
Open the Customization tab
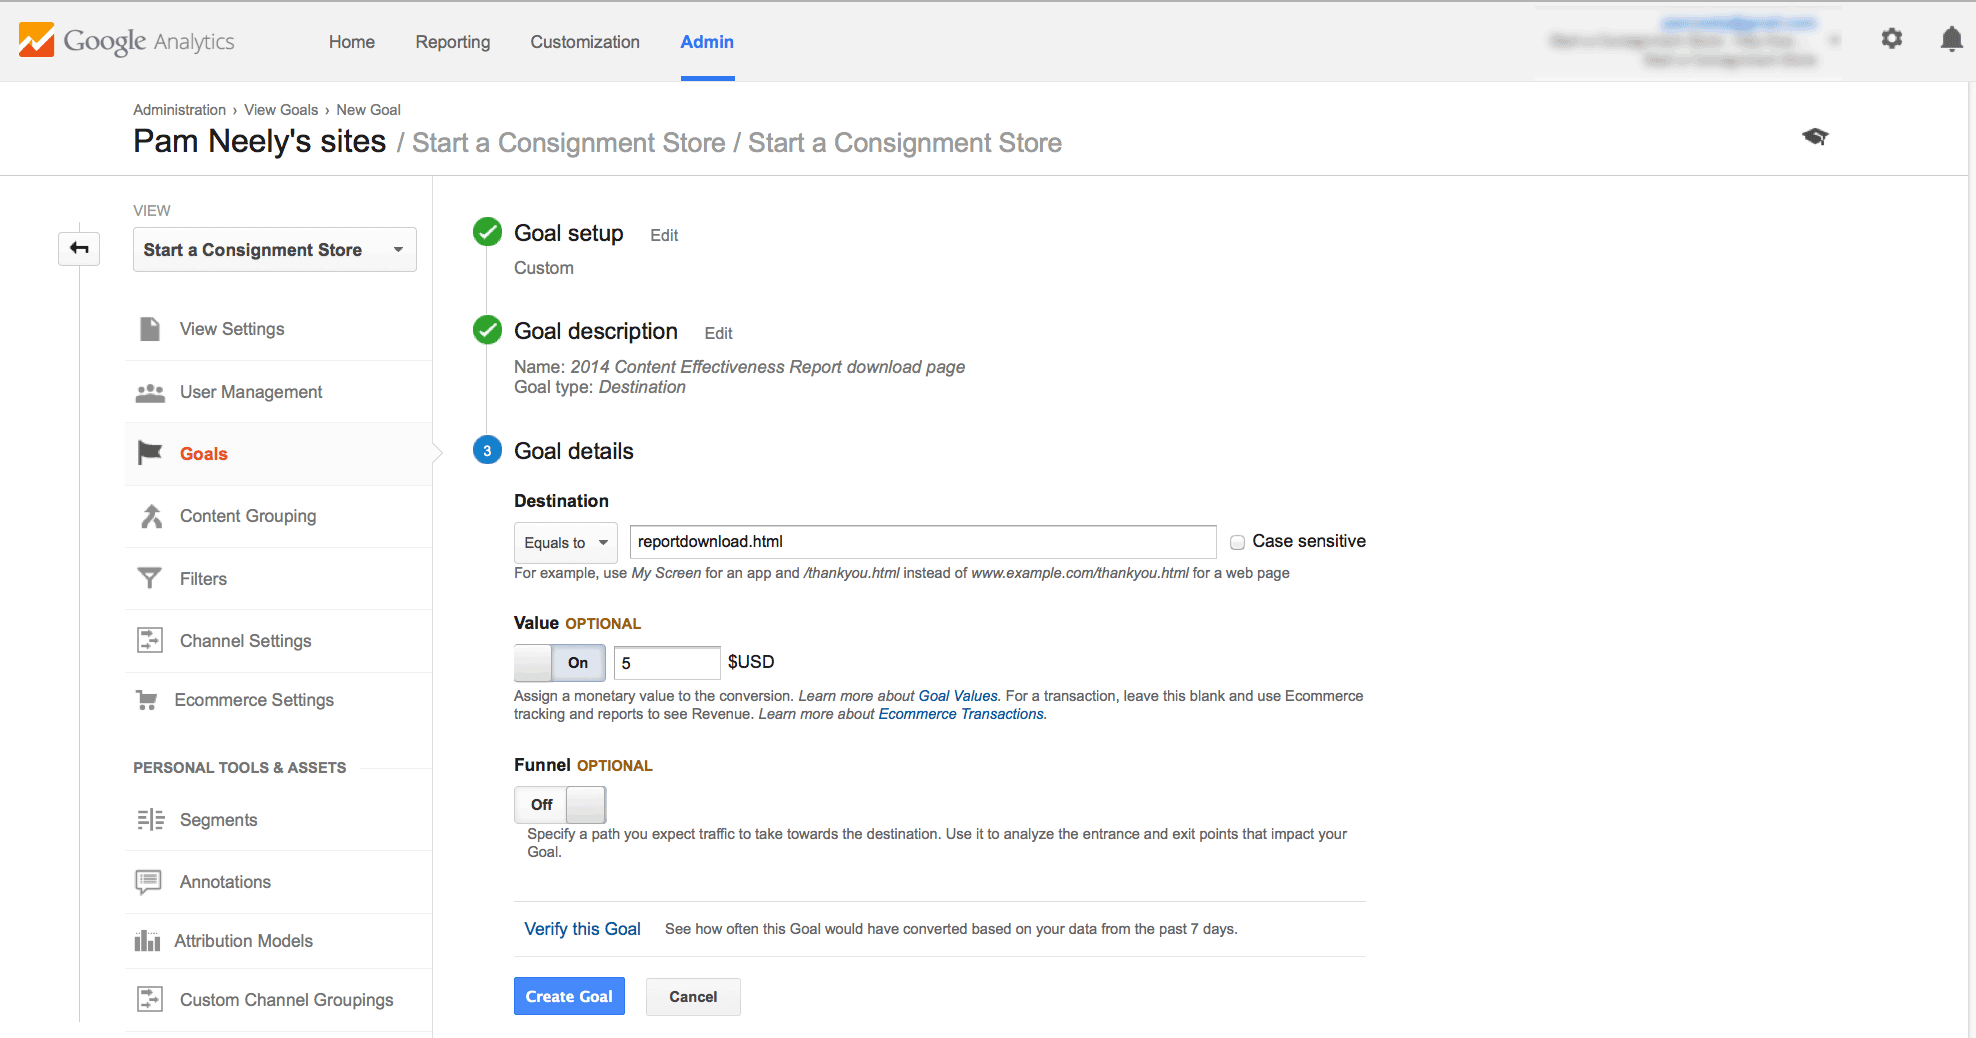pyautogui.click(x=585, y=42)
